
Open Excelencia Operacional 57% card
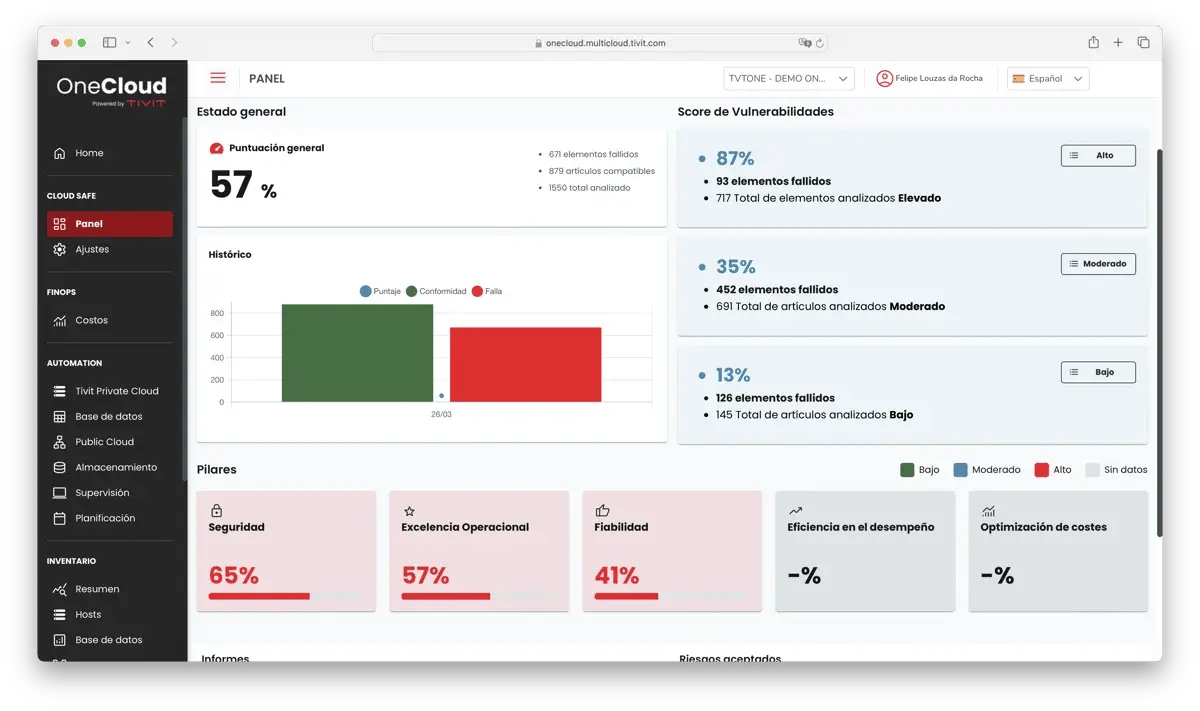click(x=479, y=551)
